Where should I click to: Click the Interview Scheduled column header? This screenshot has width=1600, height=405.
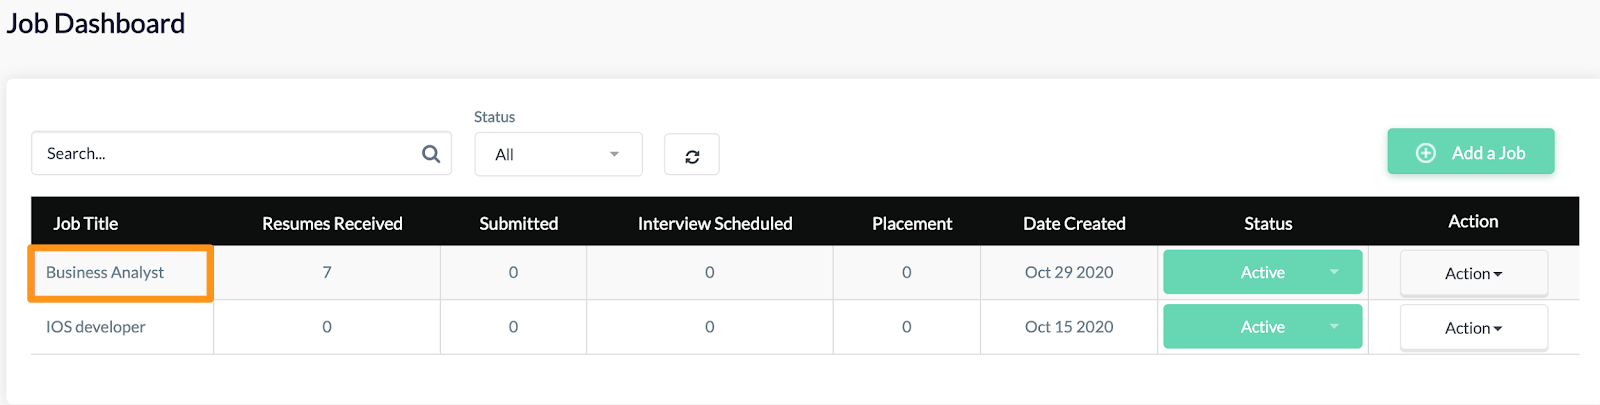click(715, 223)
